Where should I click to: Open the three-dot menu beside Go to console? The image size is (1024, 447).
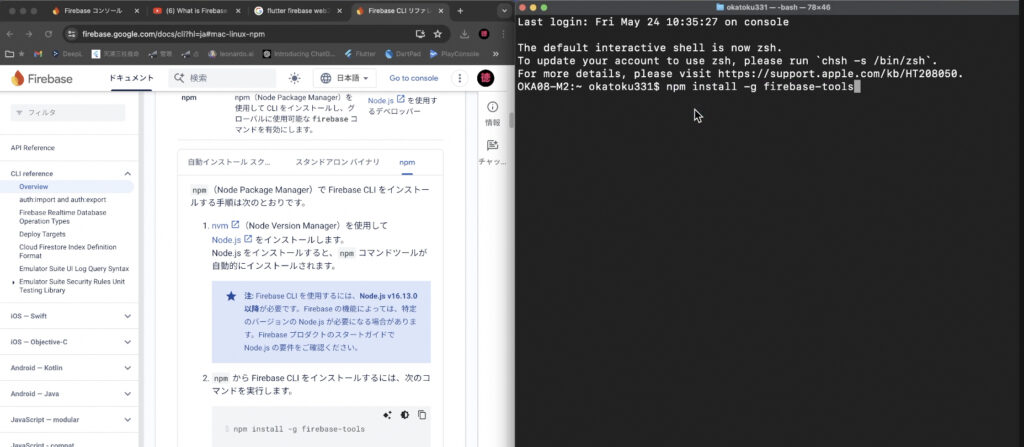456,78
